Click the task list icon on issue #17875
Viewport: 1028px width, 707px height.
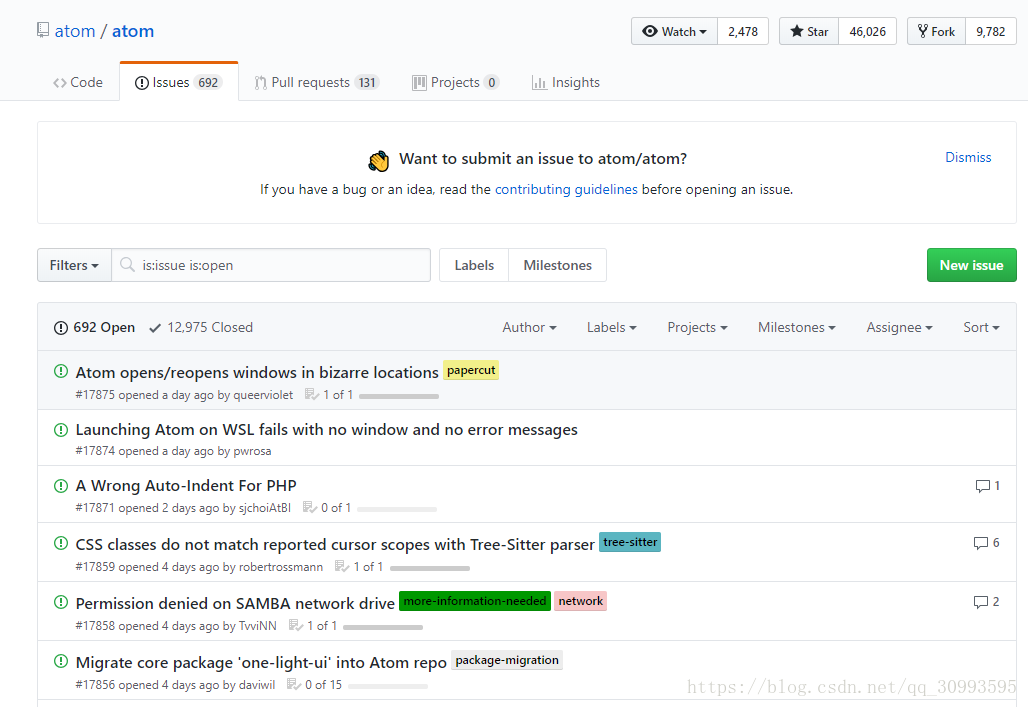click(311, 395)
